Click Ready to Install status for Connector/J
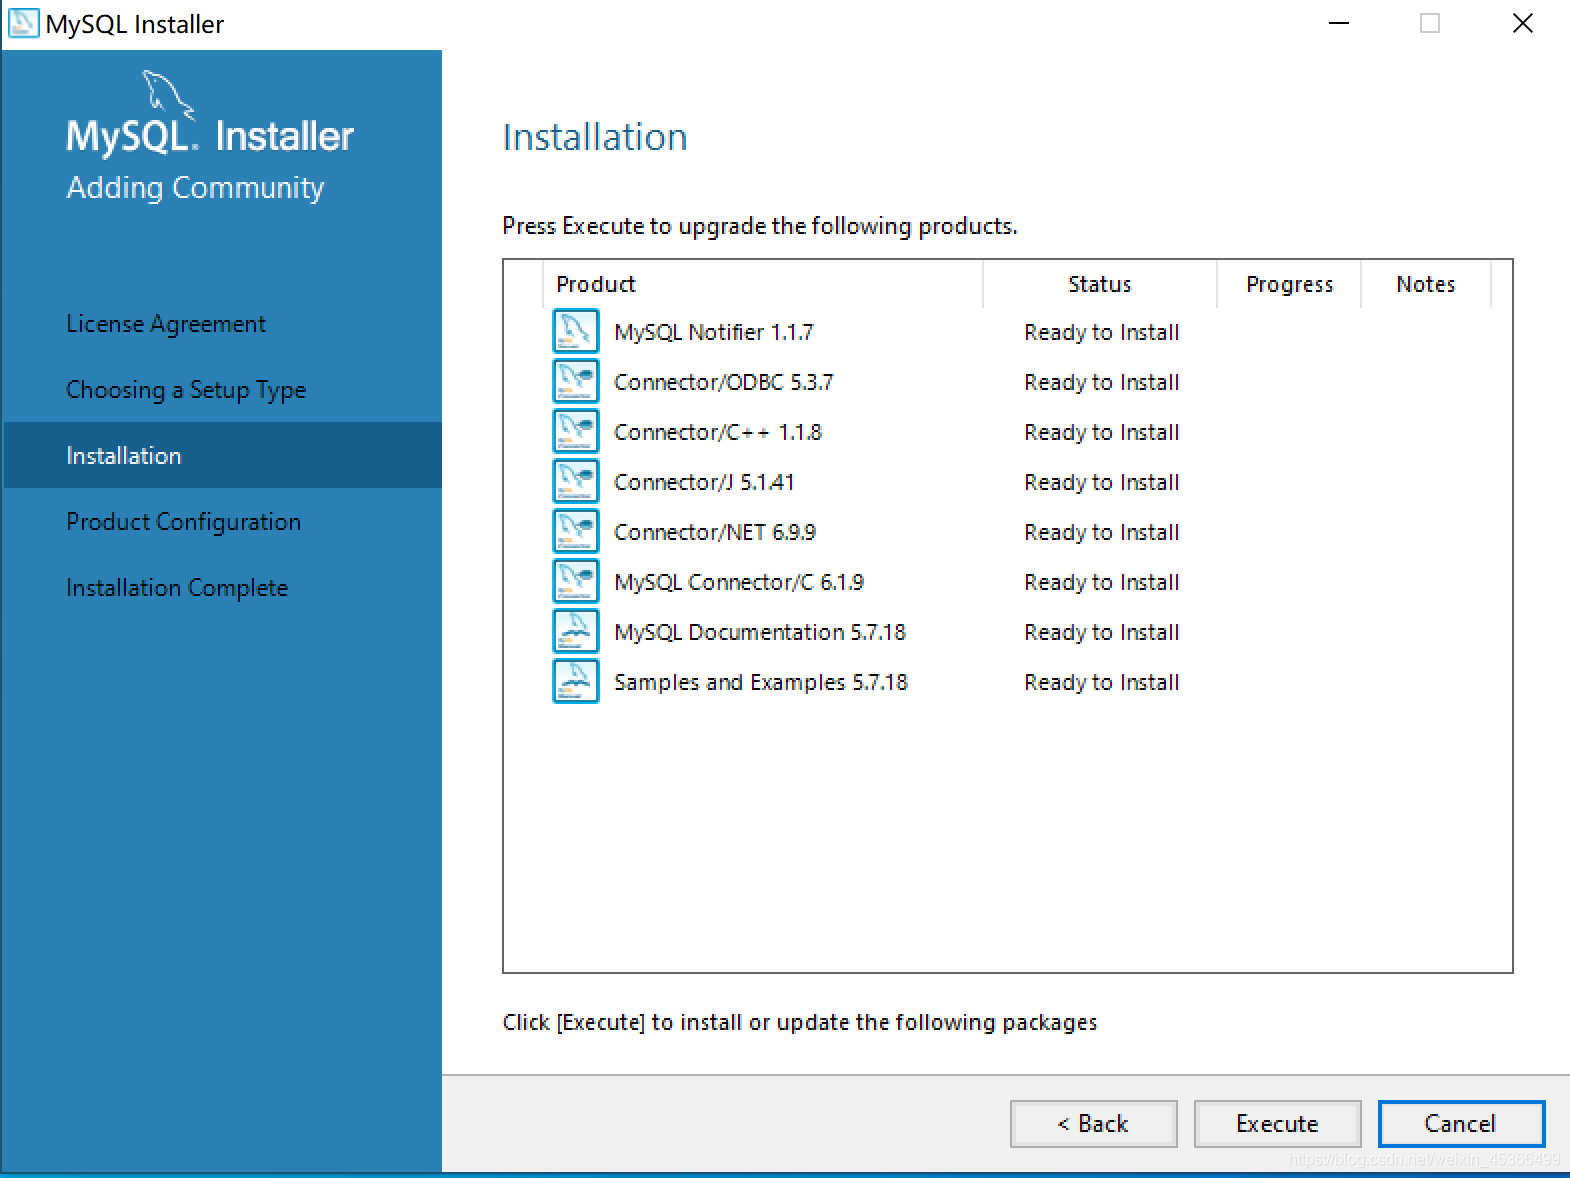 pyautogui.click(x=1102, y=482)
